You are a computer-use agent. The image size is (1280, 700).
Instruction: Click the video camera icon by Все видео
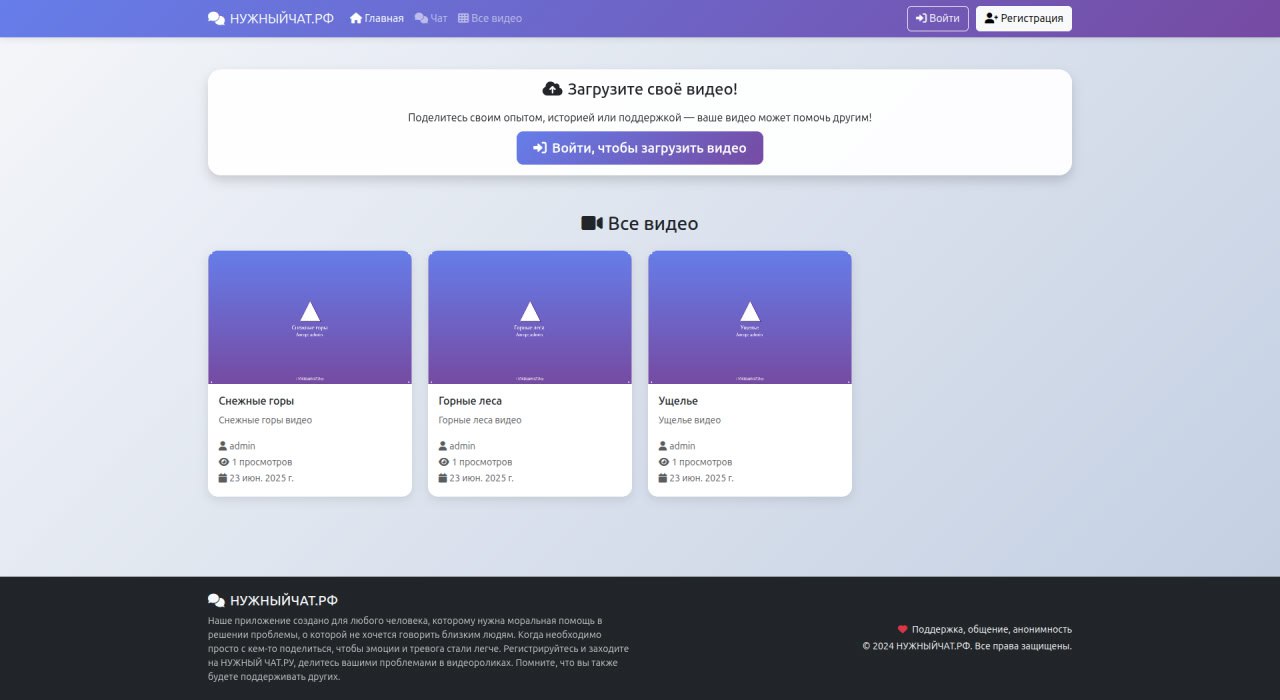point(592,223)
